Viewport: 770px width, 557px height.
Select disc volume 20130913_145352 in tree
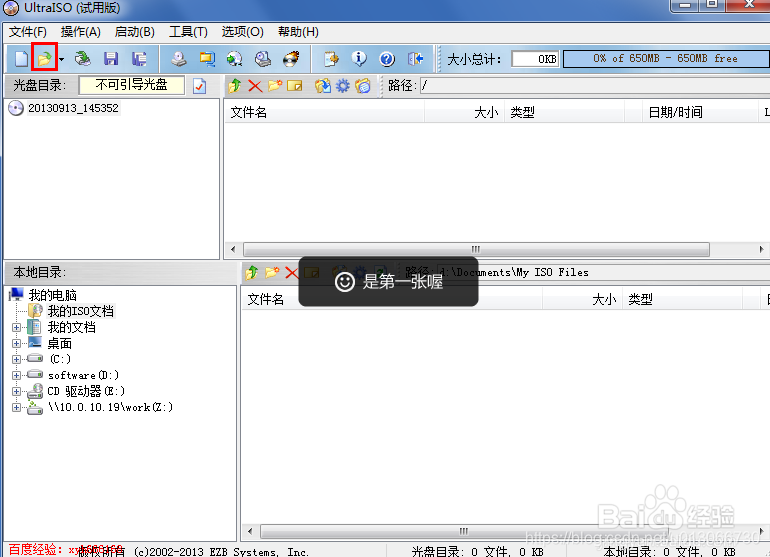coord(73,108)
